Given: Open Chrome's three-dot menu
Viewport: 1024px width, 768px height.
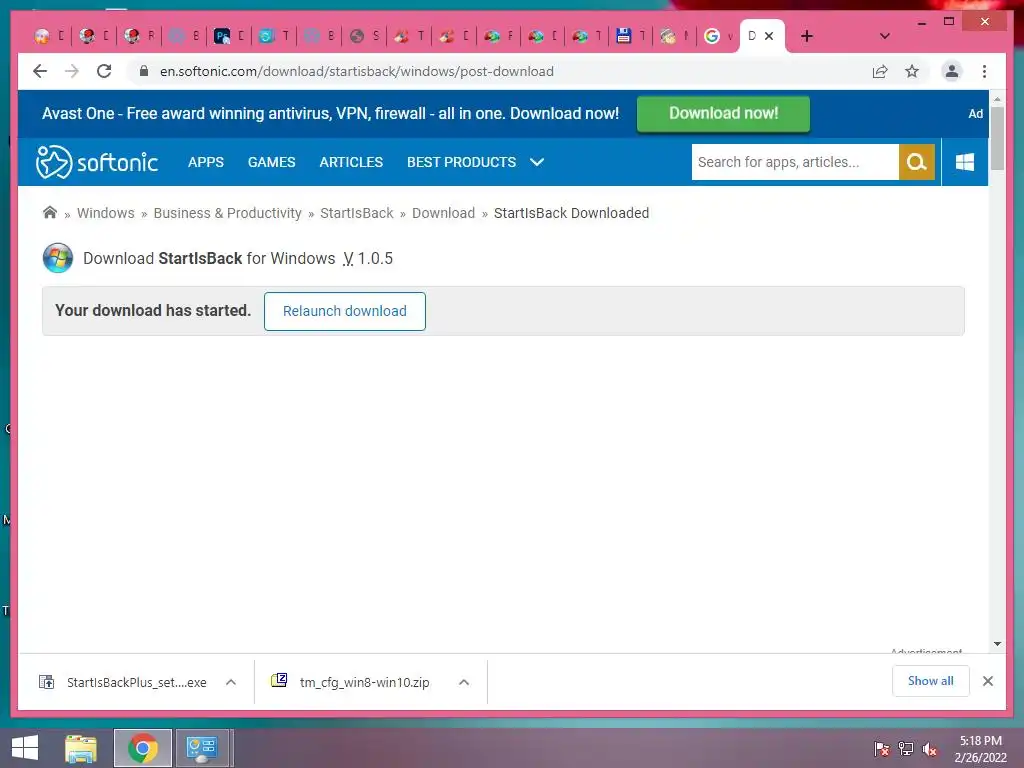Looking at the screenshot, I should [x=984, y=71].
